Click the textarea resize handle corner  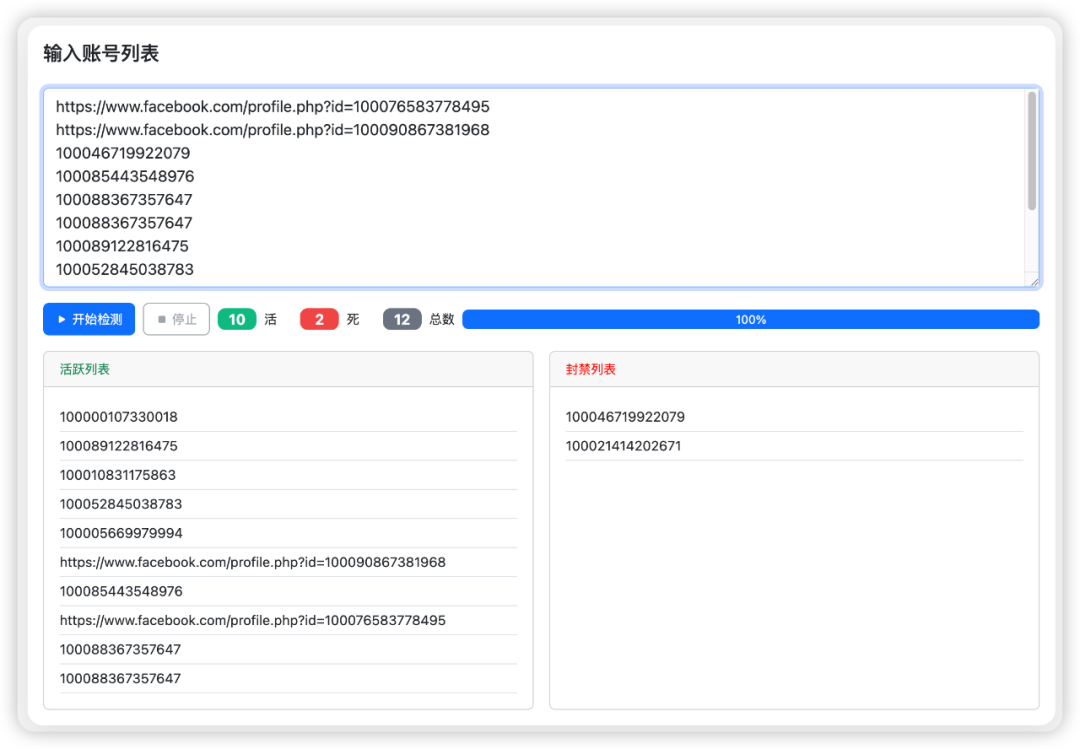point(1034,281)
